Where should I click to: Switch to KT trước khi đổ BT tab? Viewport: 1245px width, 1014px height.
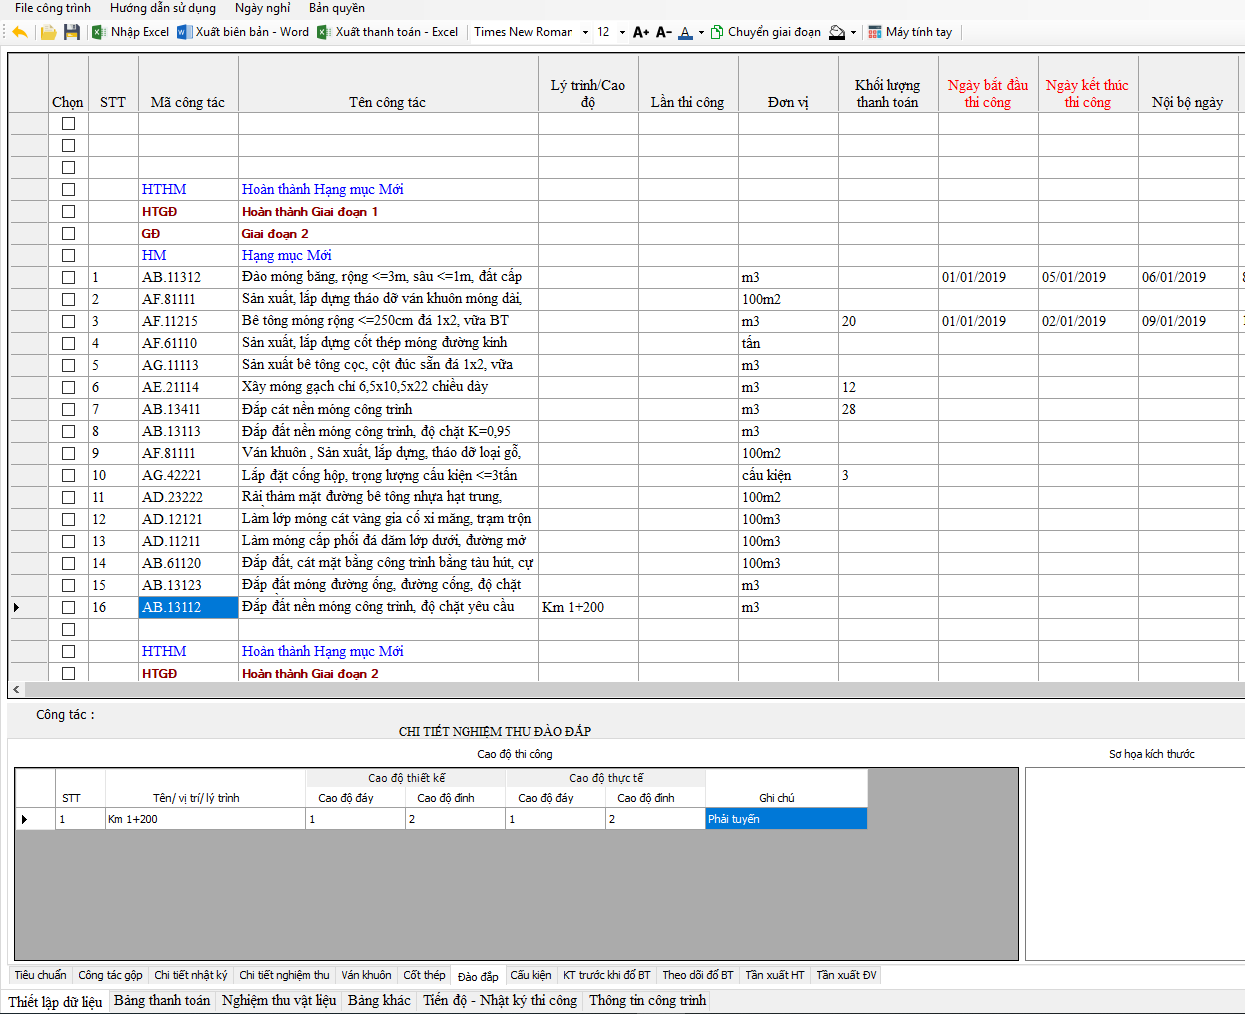click(606, 975)
